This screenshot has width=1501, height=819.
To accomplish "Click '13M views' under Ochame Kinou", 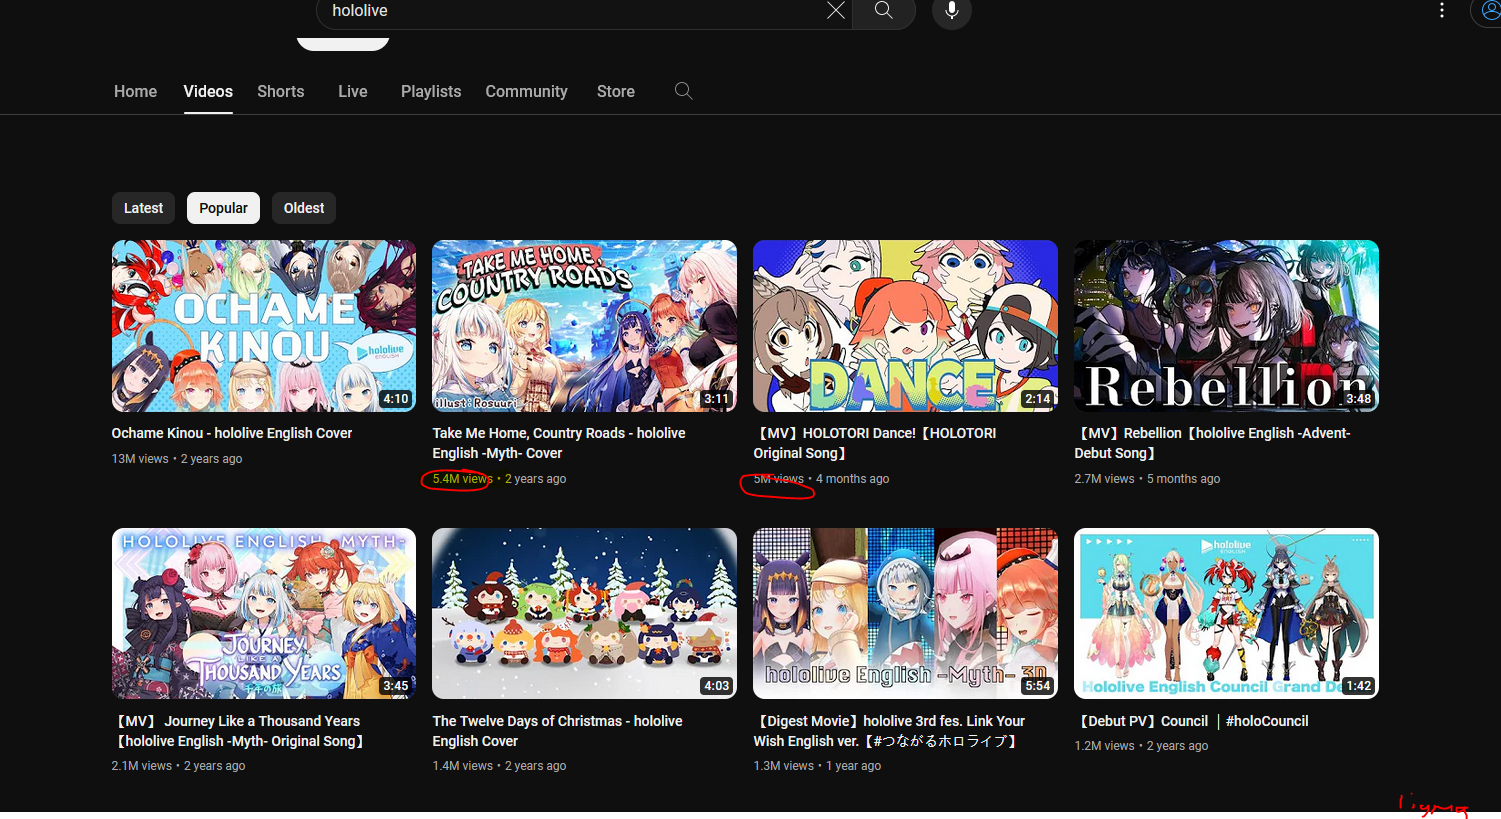I will [140, 459].
